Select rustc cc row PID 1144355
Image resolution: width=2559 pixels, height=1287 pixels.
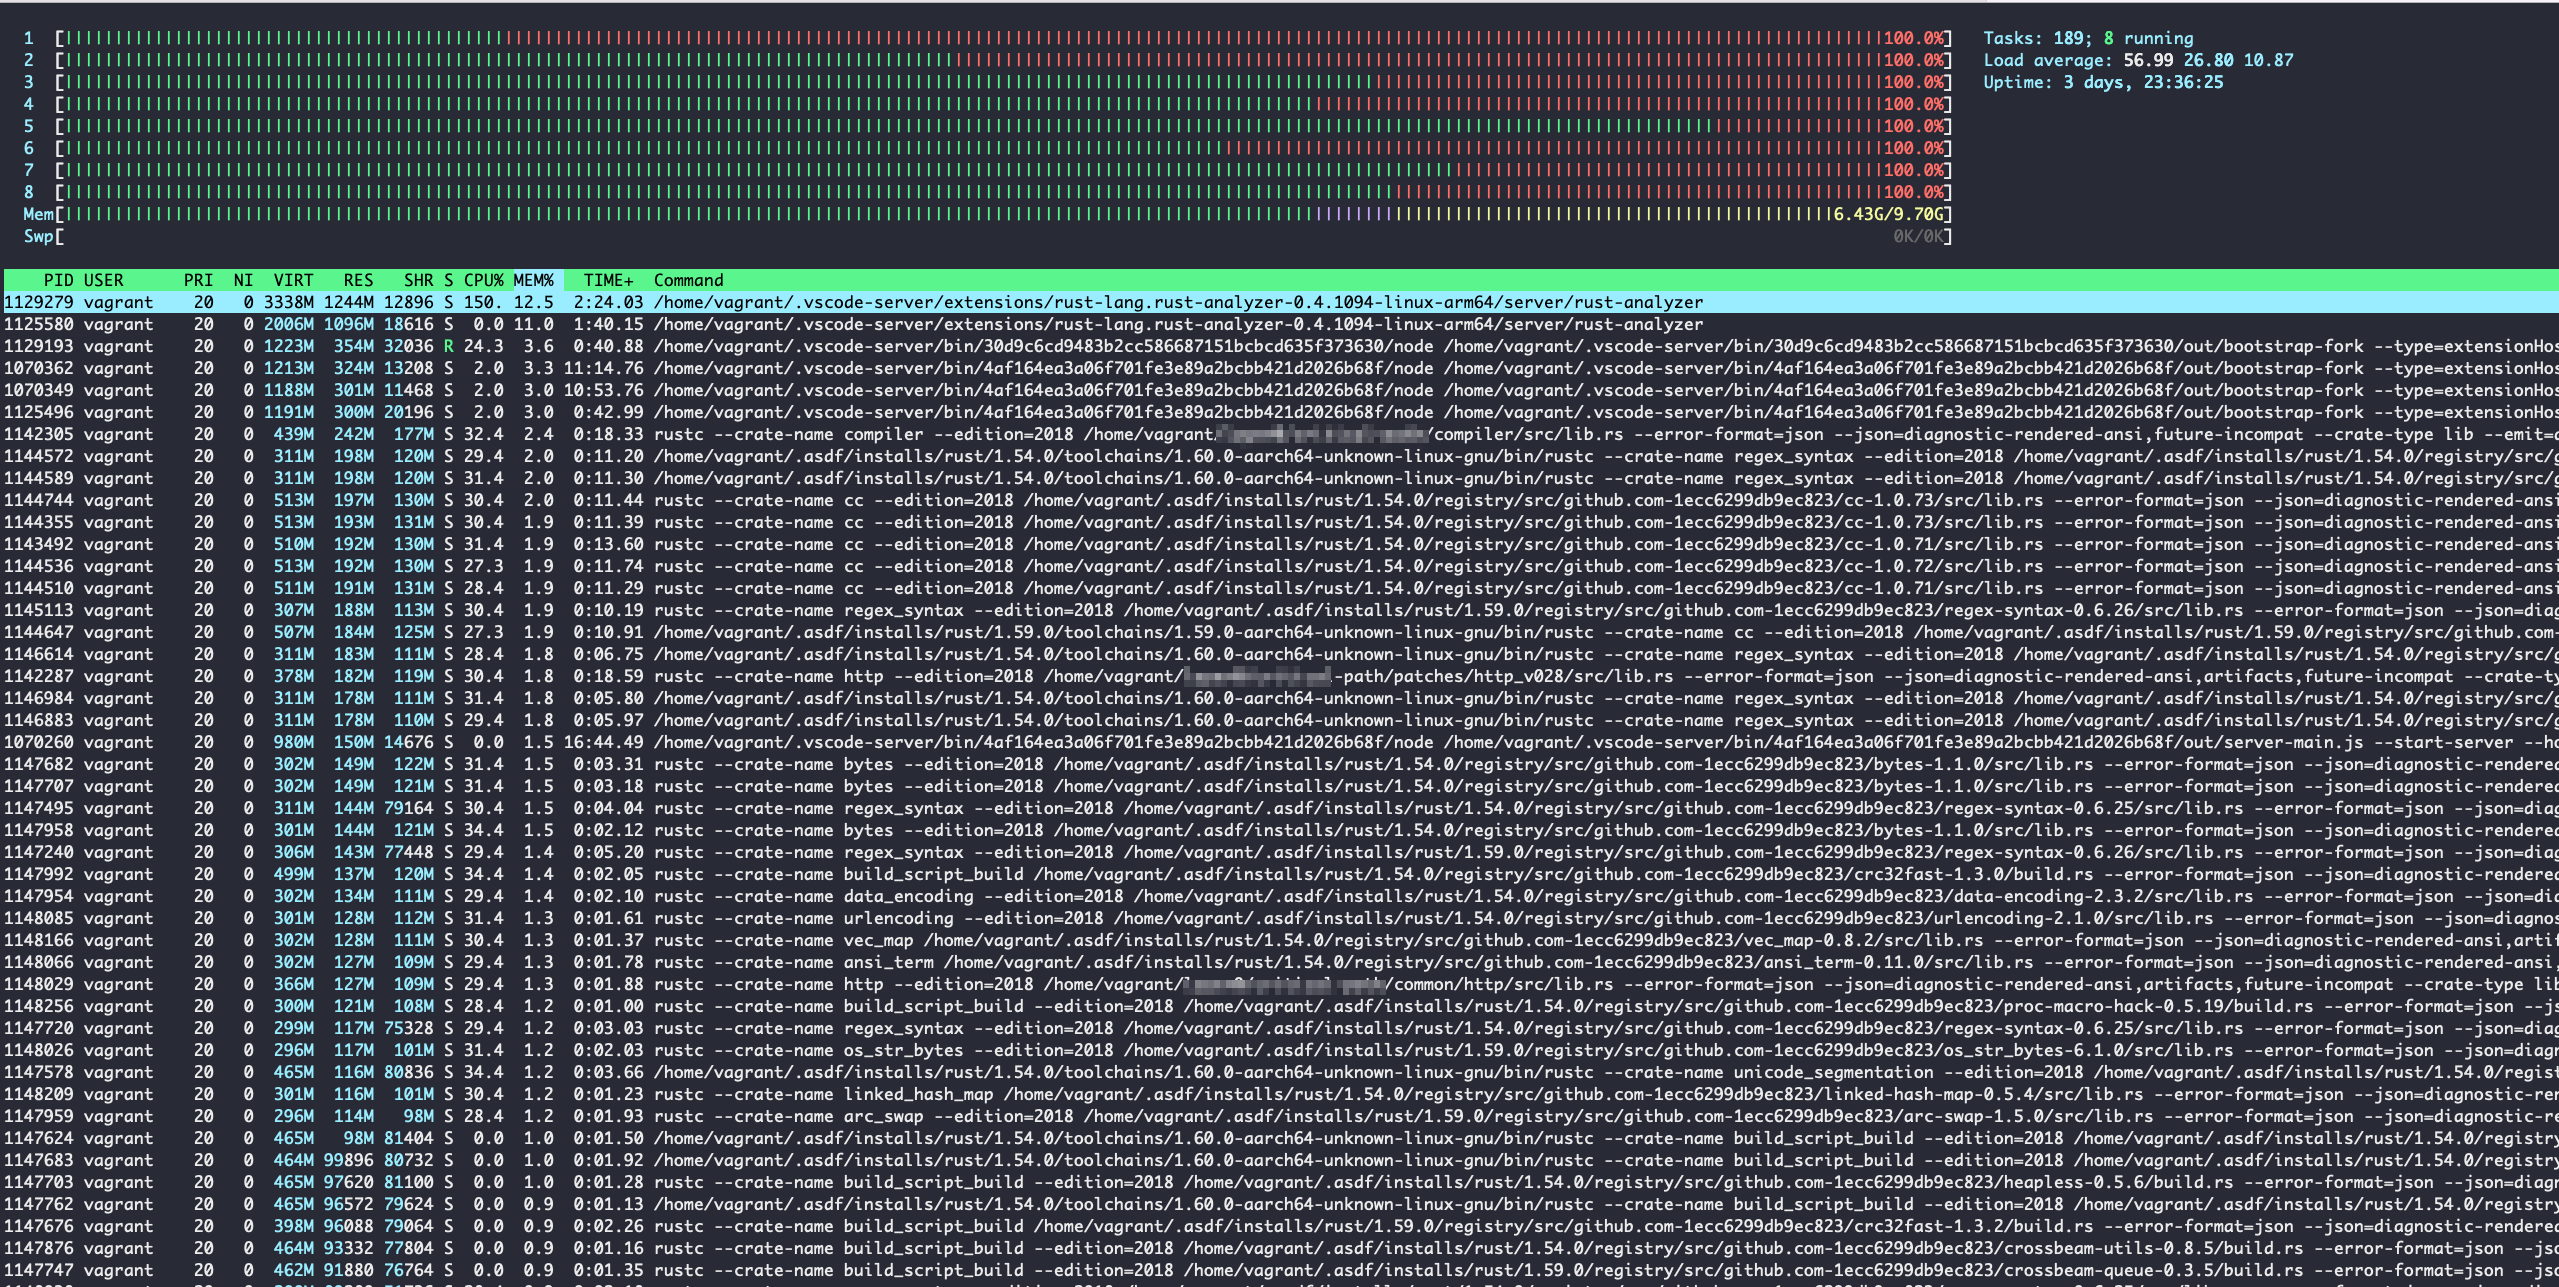(1279, 522)
